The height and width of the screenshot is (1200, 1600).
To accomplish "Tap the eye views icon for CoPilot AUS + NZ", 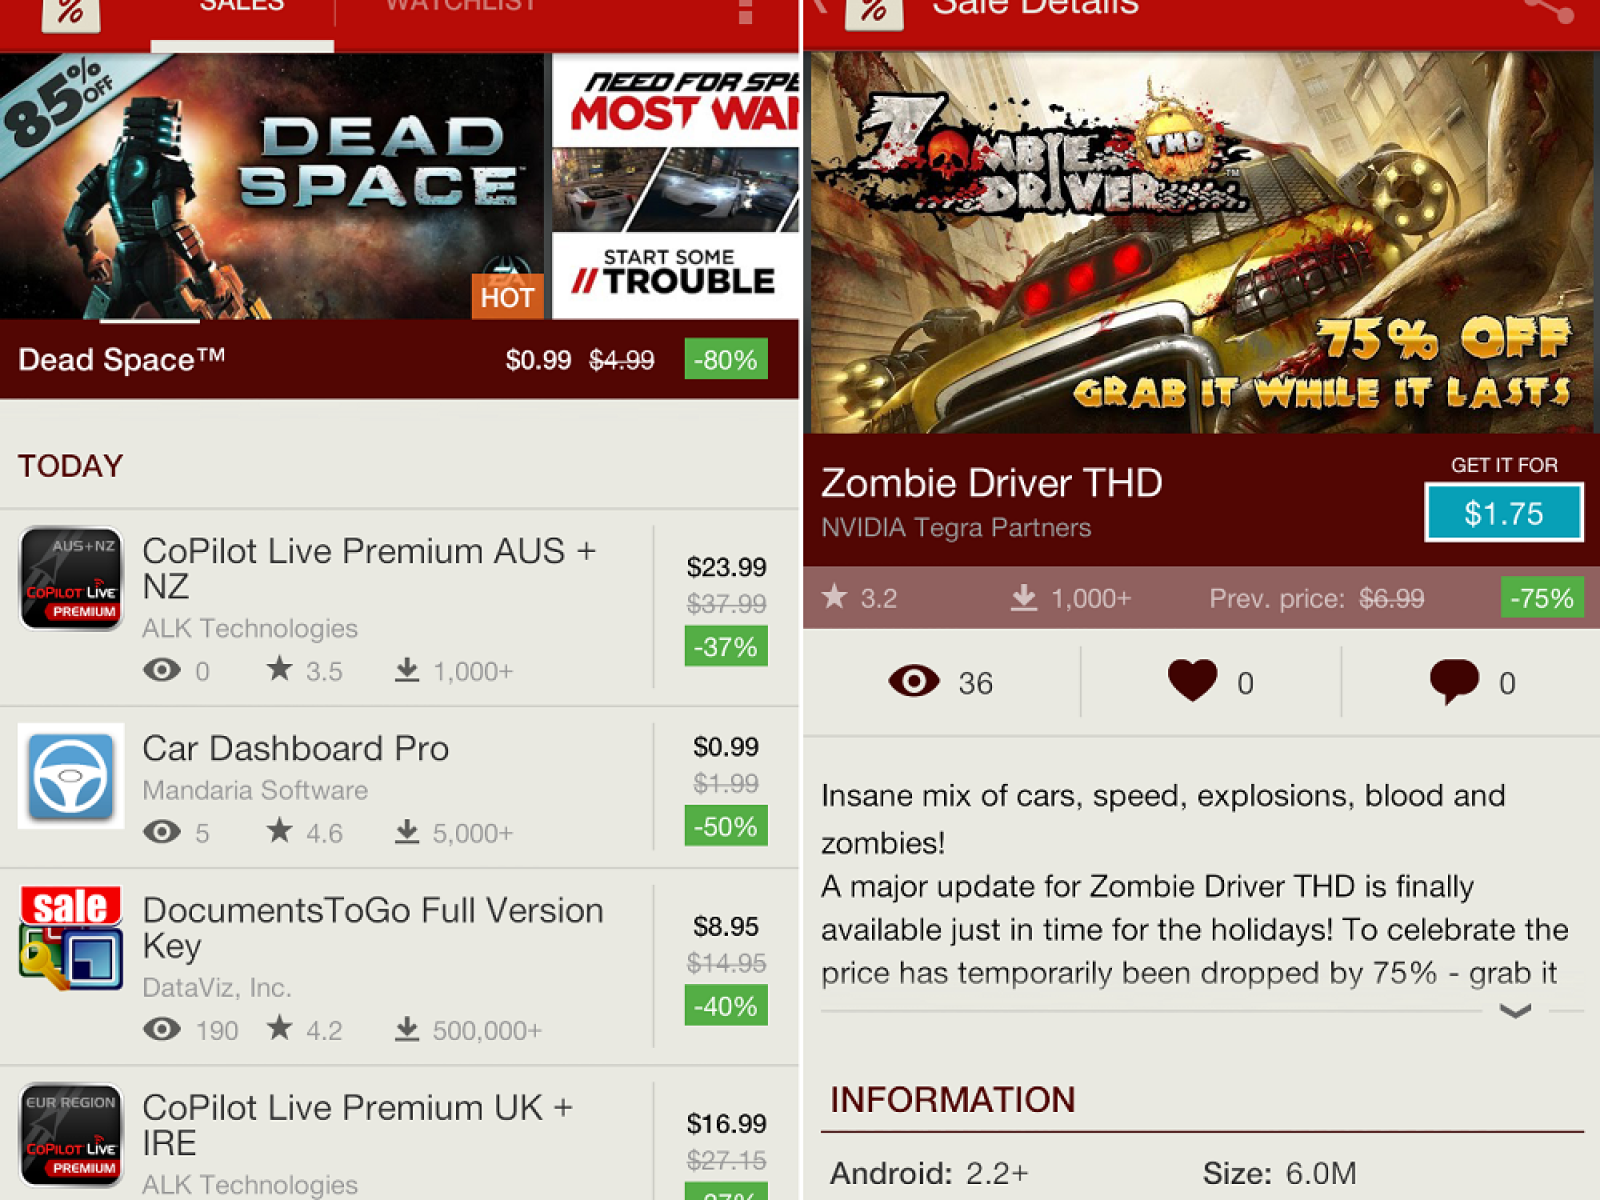I will 162,670.
